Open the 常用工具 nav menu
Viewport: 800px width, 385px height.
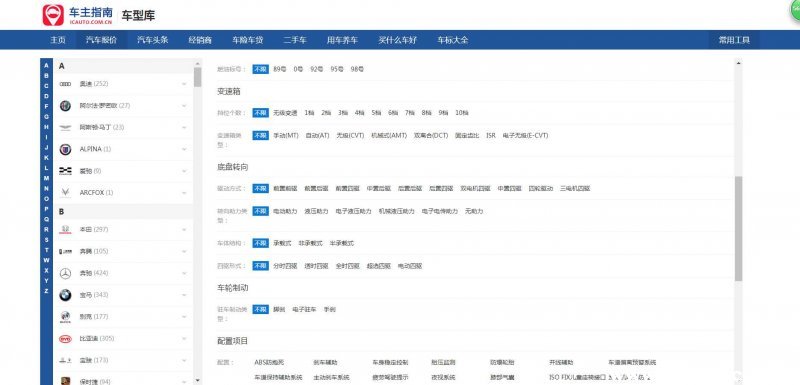734,40
